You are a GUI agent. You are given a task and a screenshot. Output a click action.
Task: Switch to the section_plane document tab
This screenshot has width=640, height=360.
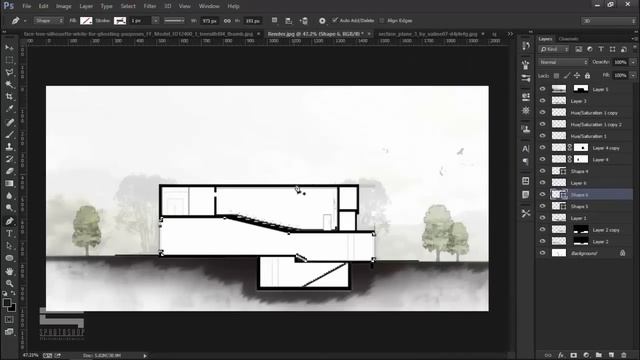point(428,34)
